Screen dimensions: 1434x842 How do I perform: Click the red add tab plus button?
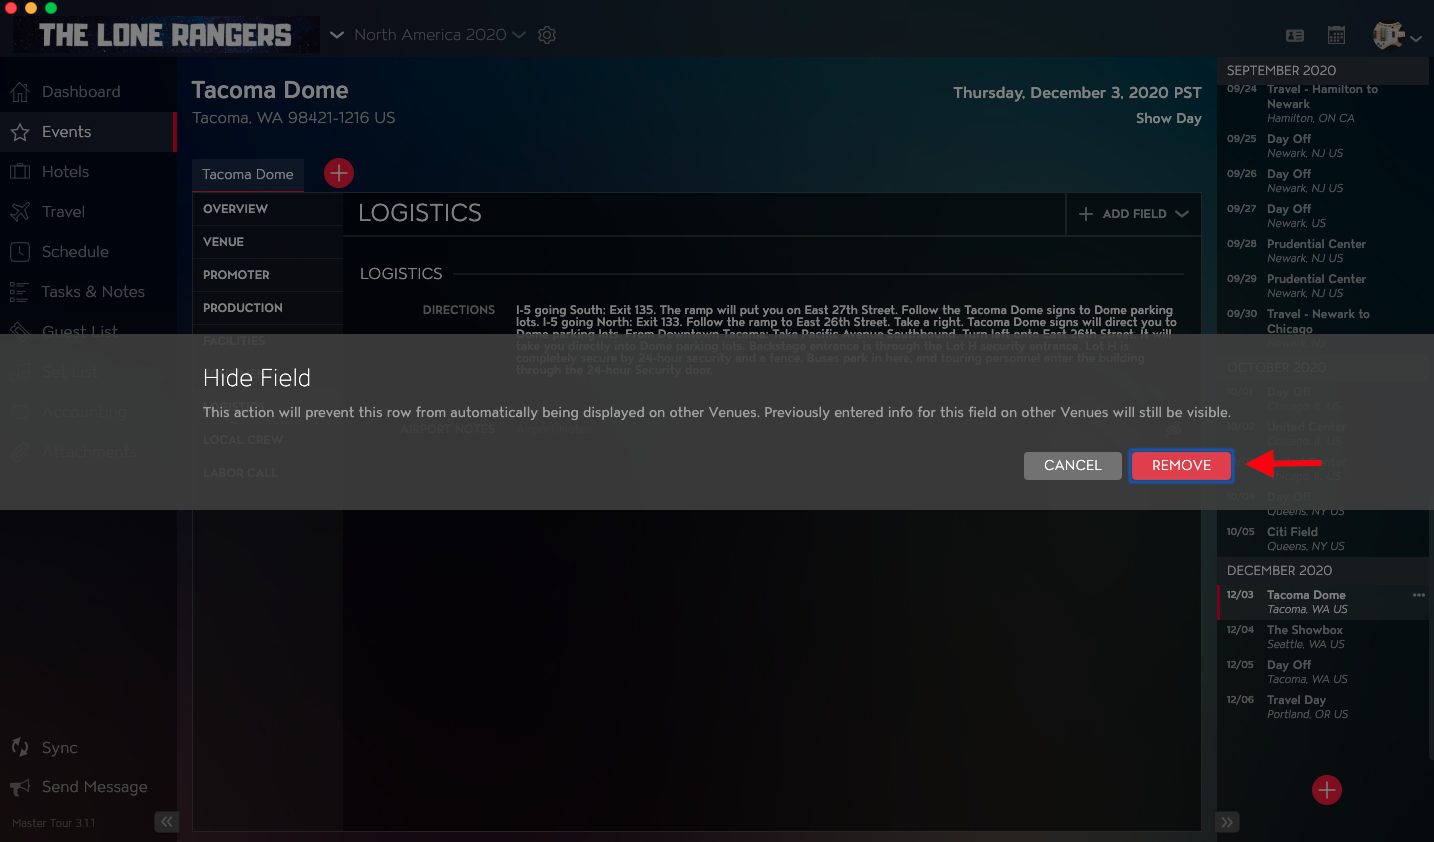tap(339, 173)
